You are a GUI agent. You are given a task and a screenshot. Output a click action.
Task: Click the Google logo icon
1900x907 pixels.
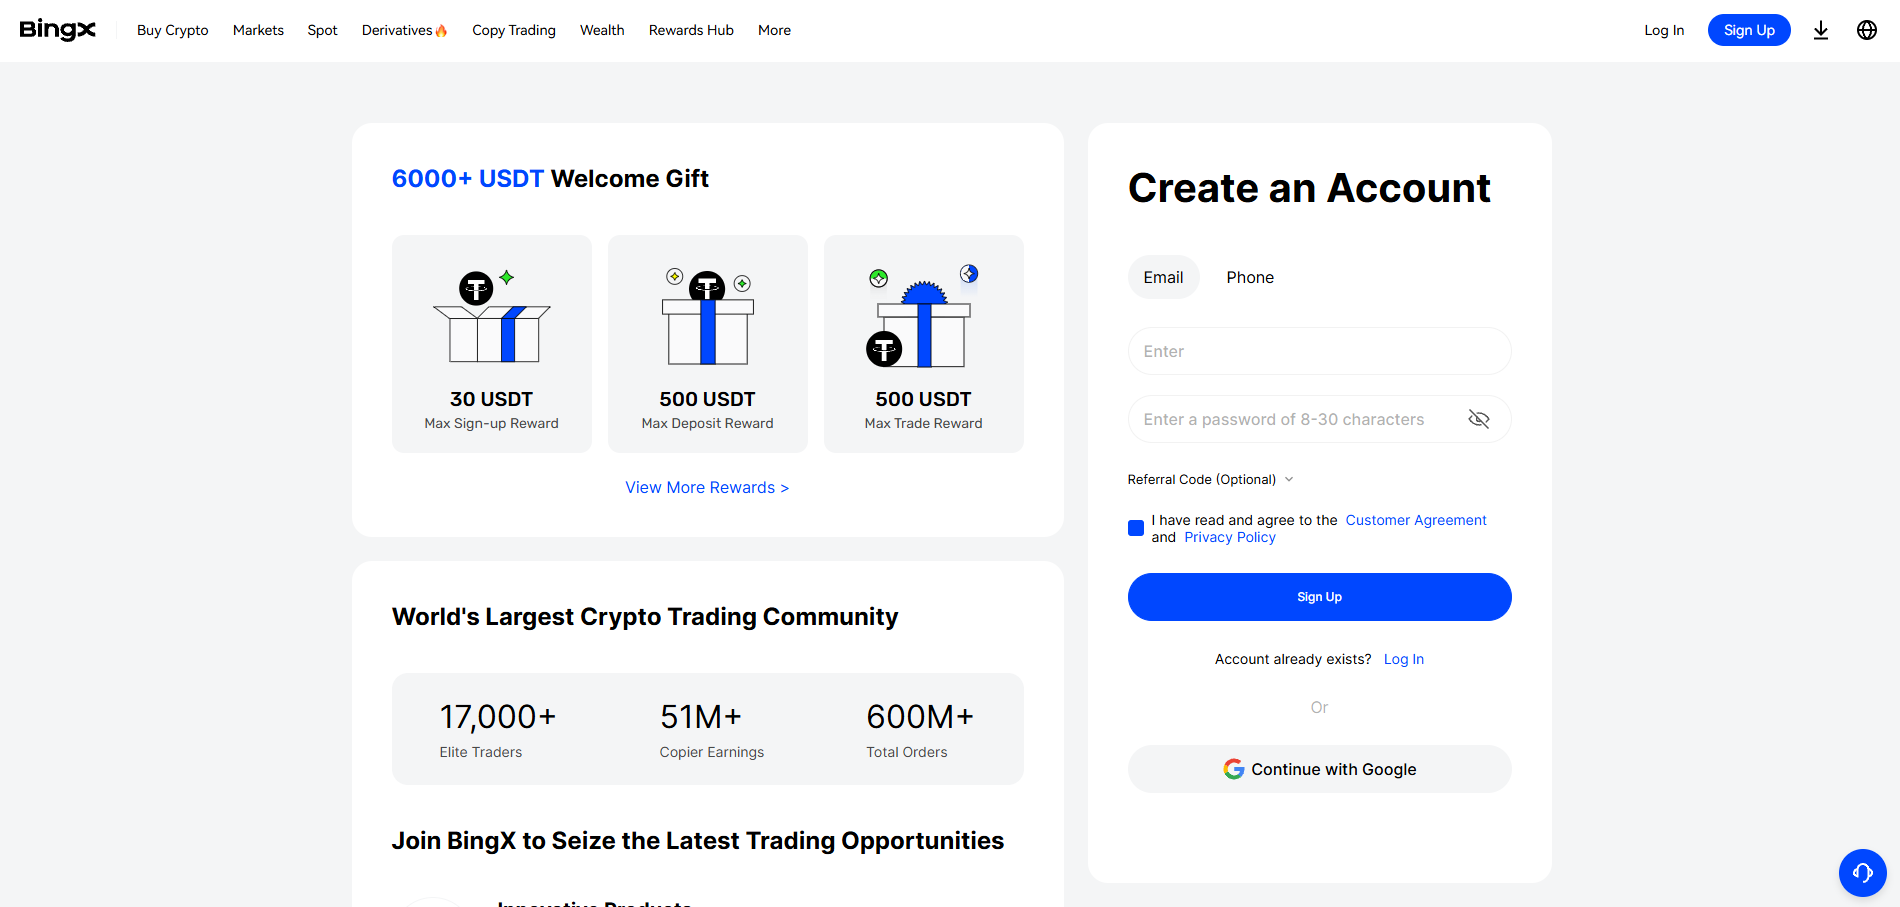click(x=1234, y=769)
